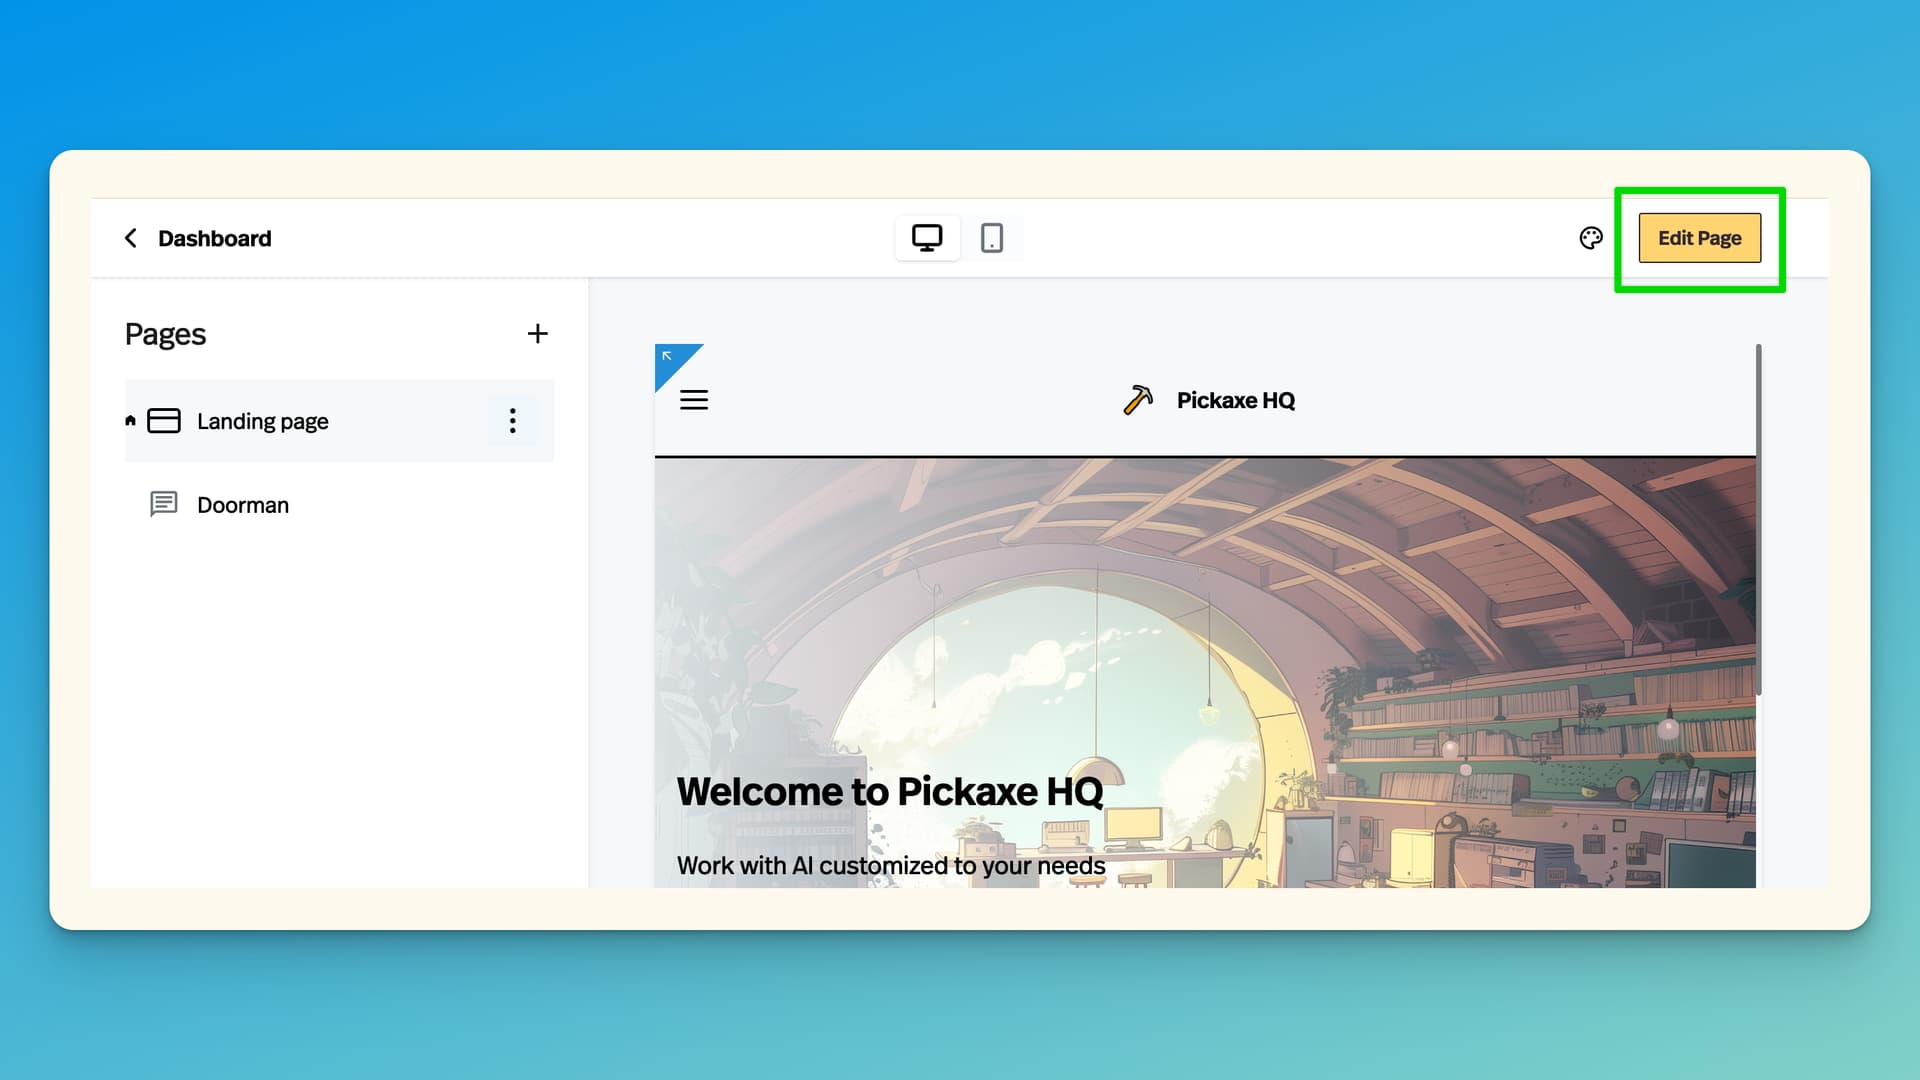This screenshot has height=1080, width=1920.
Task: Click the home icon beside Landing page
Action: tap(130, 421)
